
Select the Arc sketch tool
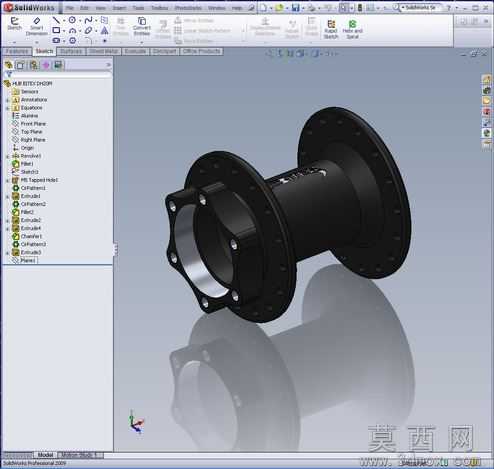click(72, 31)
